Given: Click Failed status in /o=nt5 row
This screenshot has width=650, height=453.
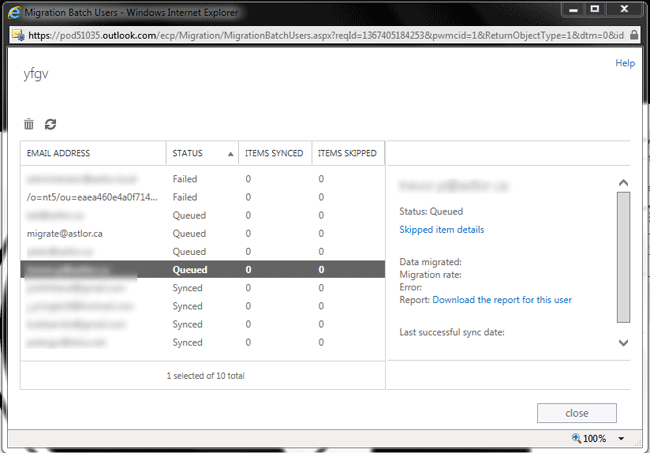Looking at the screenshot, I should (x=185, y=197).
